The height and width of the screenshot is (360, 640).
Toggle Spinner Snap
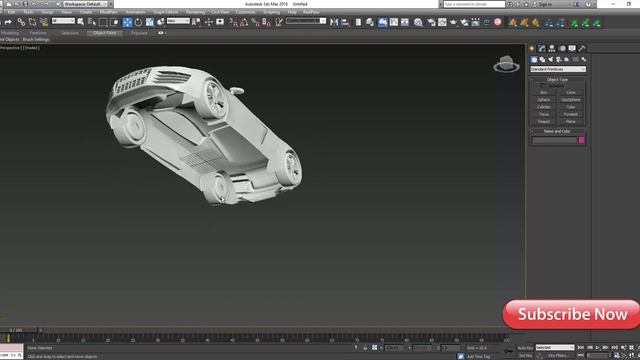[267, 22]
